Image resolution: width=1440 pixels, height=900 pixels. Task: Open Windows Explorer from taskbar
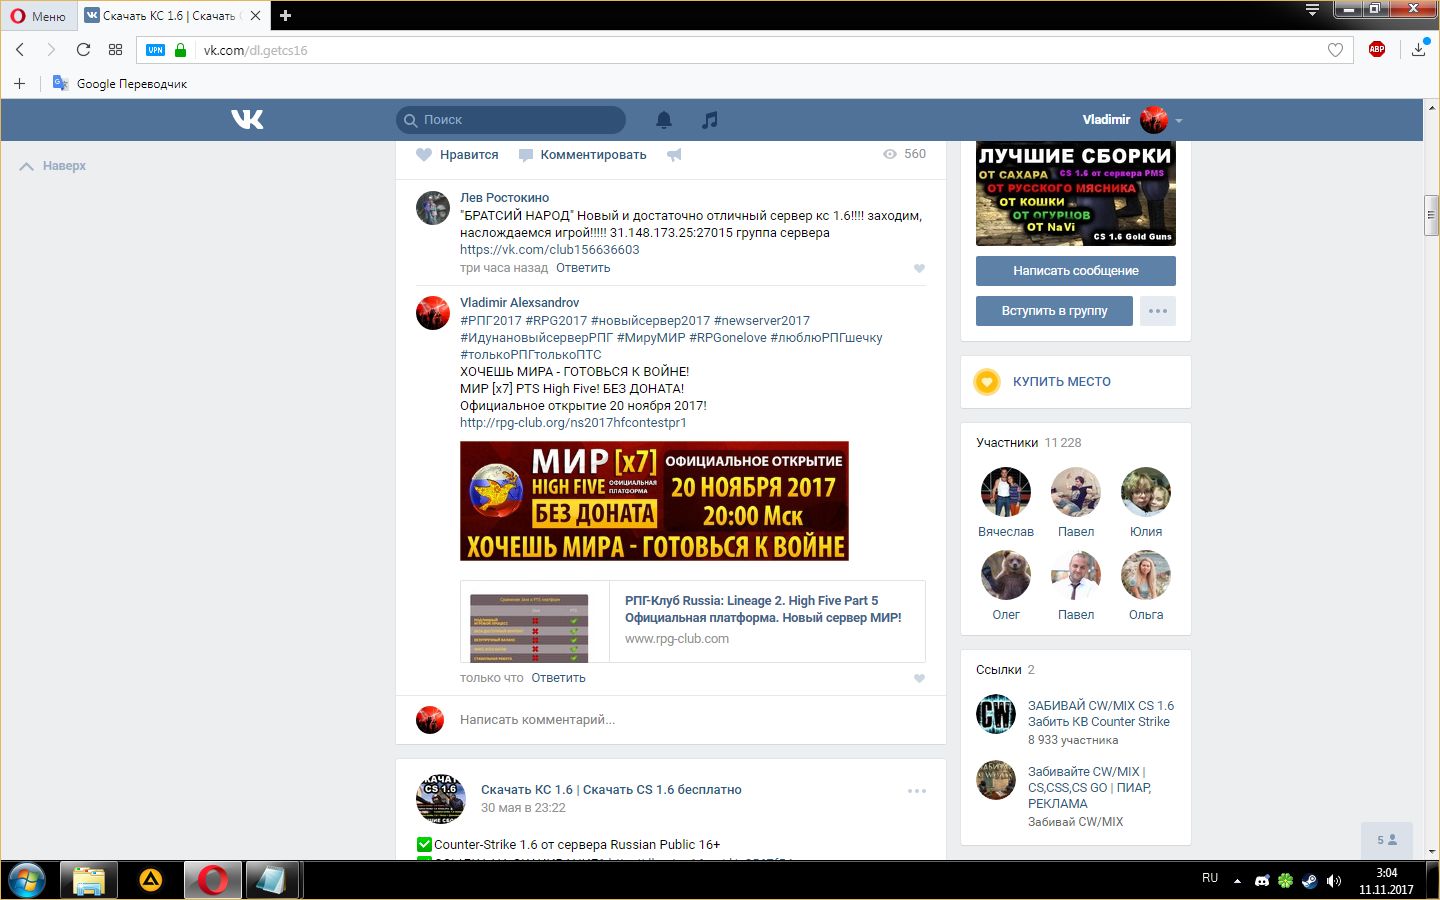click(x=89, y=880)
